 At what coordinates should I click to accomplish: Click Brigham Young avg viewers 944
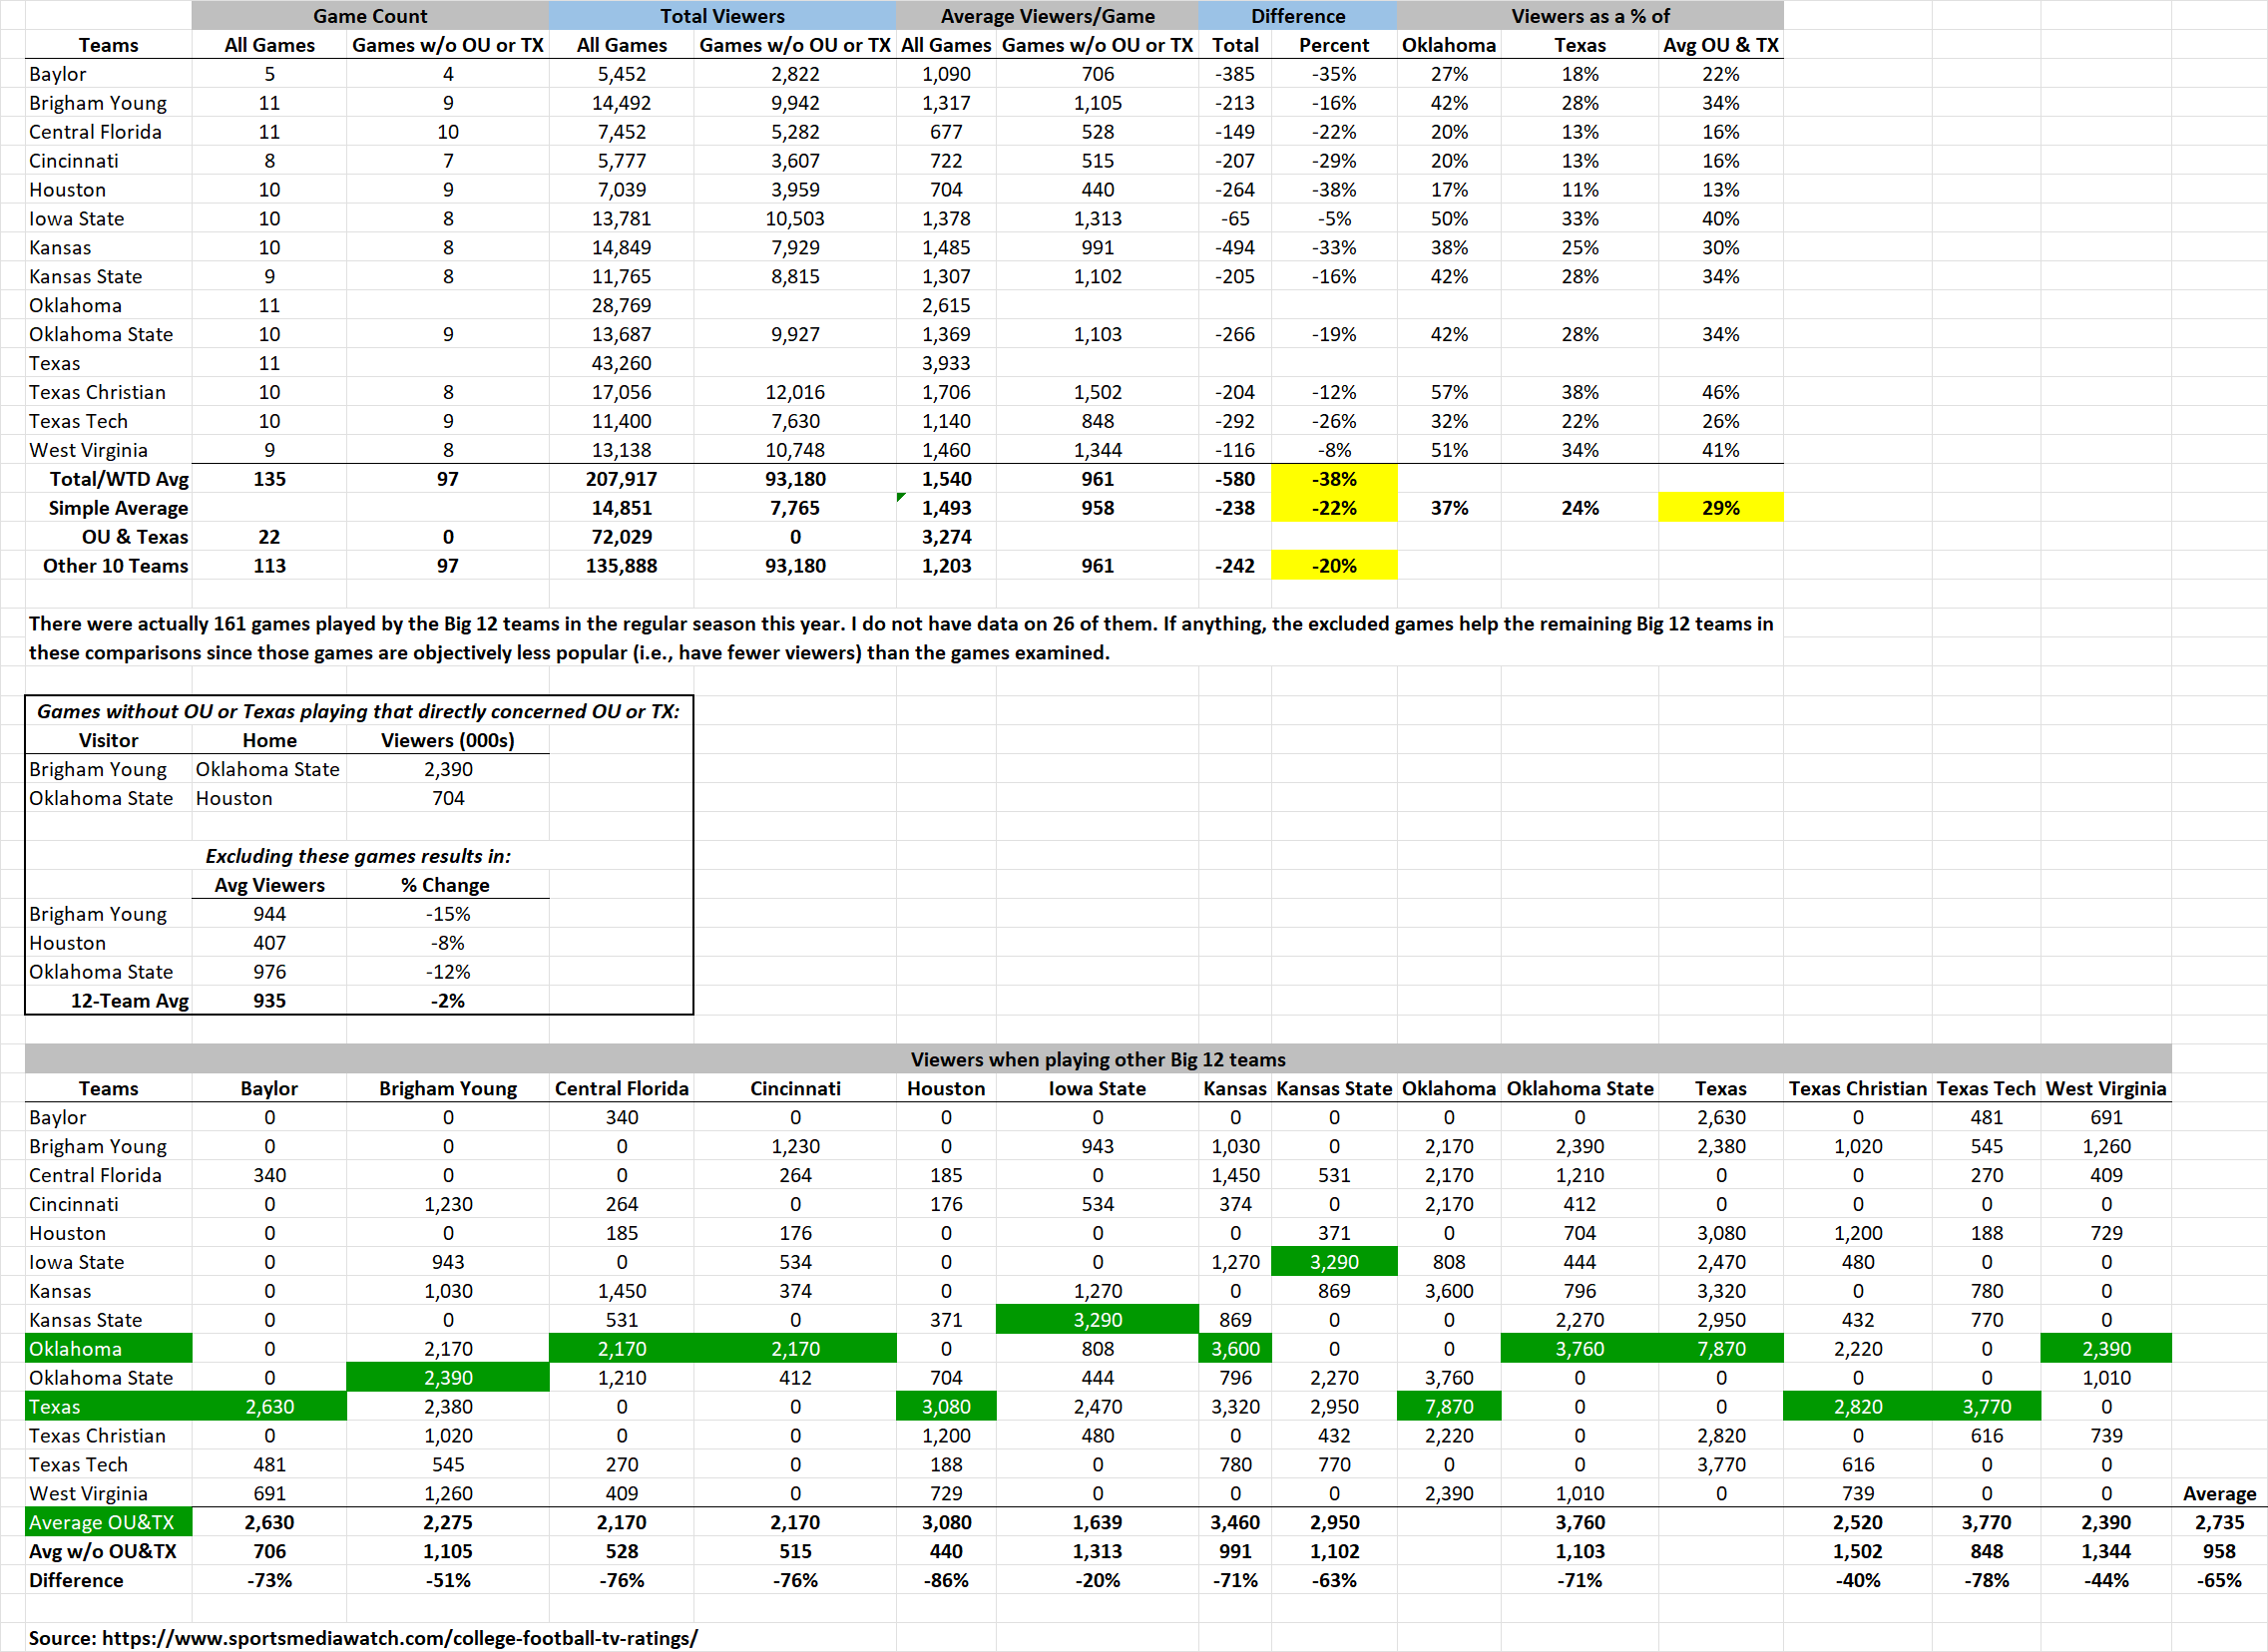(269, 914)
